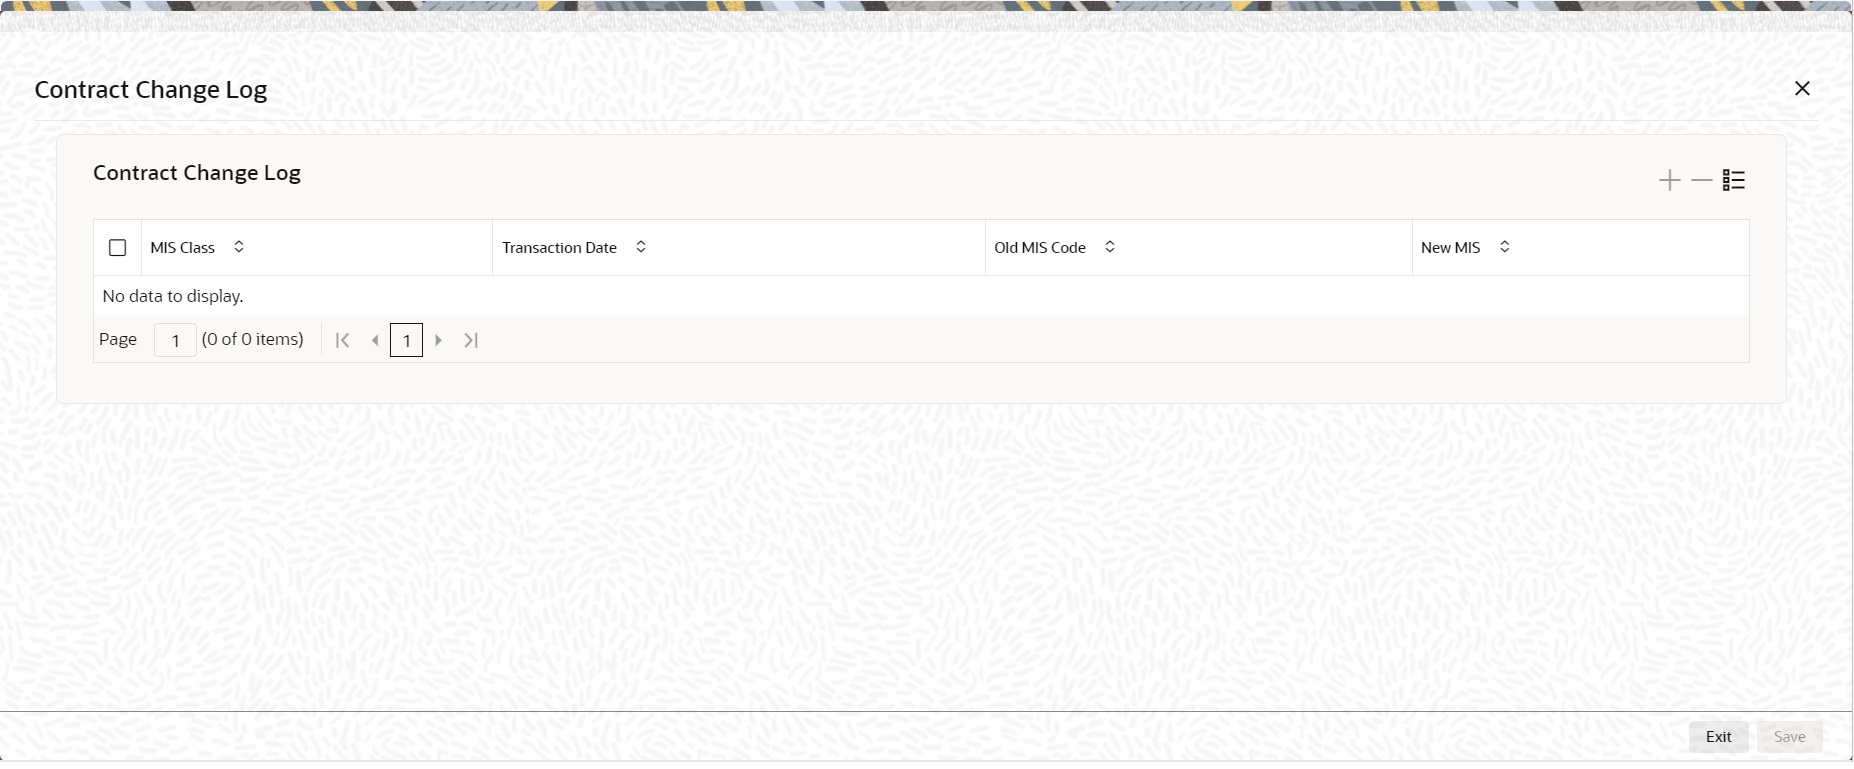Click the Save button

[1789, 737]
